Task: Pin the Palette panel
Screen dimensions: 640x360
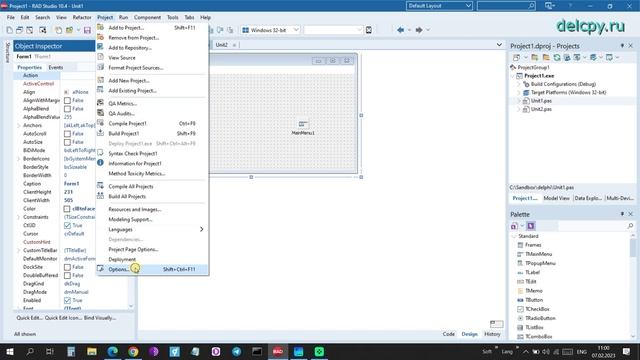Action: click(x=622, y=214)
